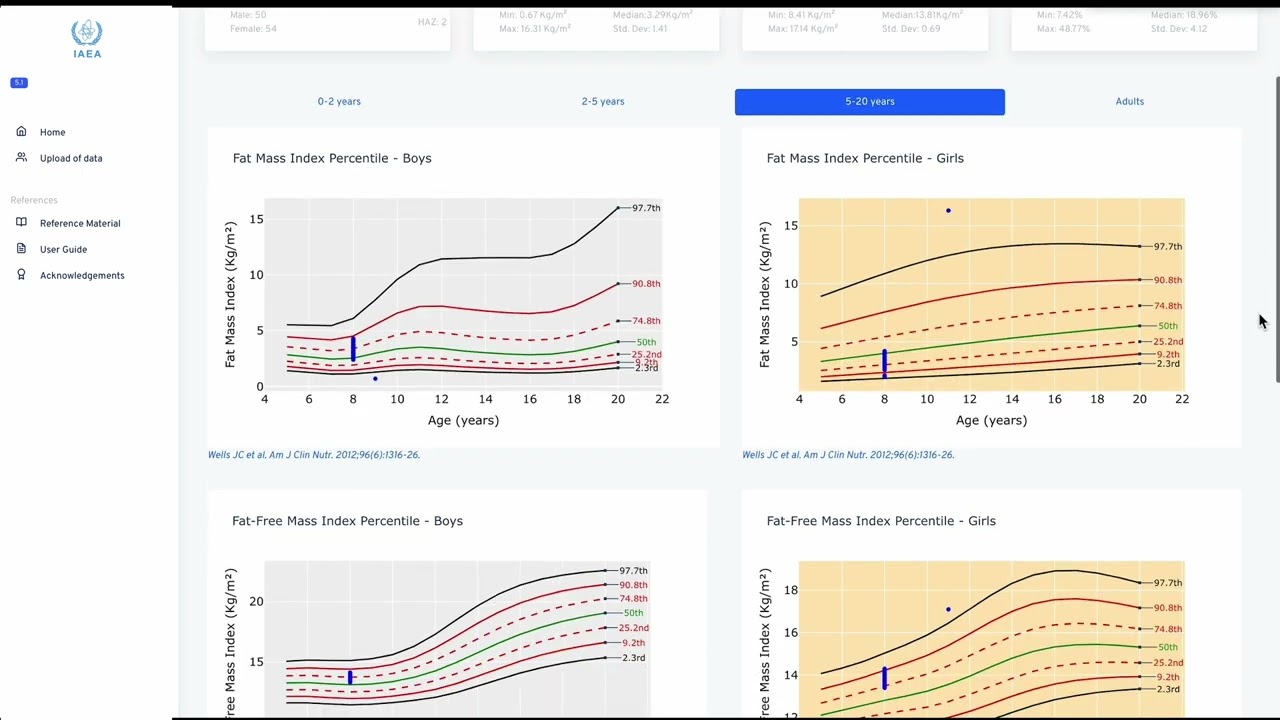Click the 'References' sidebar section heading

pos(34,200)
